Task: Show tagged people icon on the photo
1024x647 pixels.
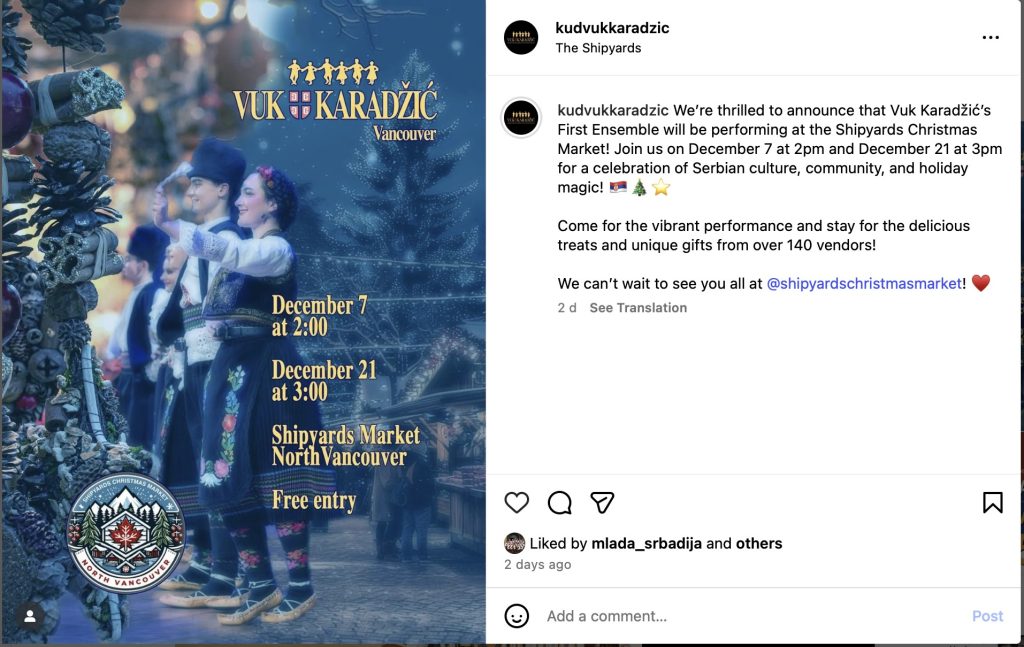Action: click(30, 616)
